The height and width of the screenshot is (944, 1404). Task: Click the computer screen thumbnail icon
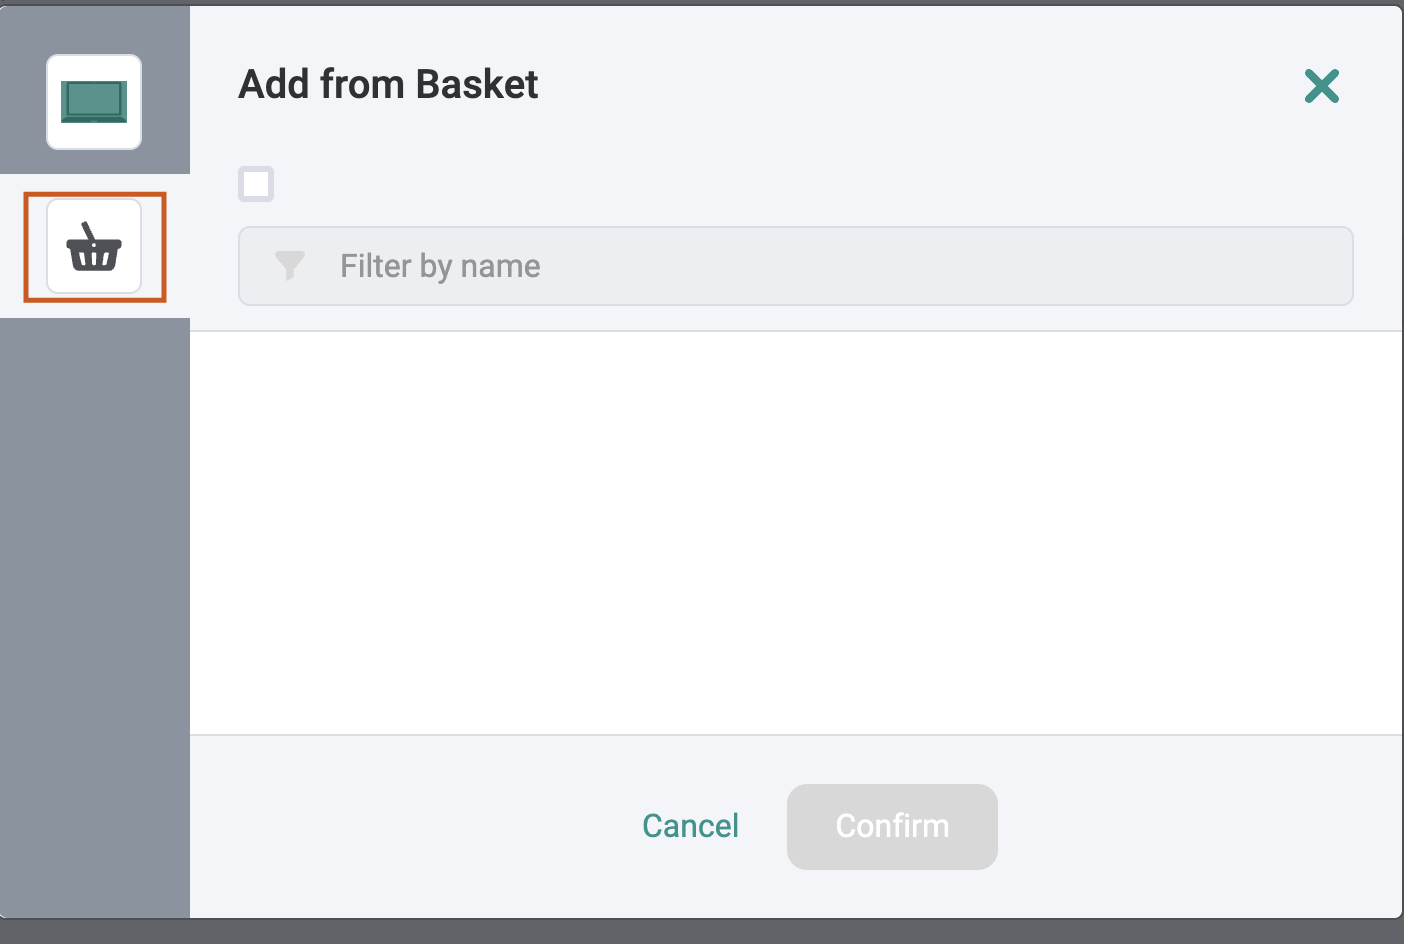point(94,102)
